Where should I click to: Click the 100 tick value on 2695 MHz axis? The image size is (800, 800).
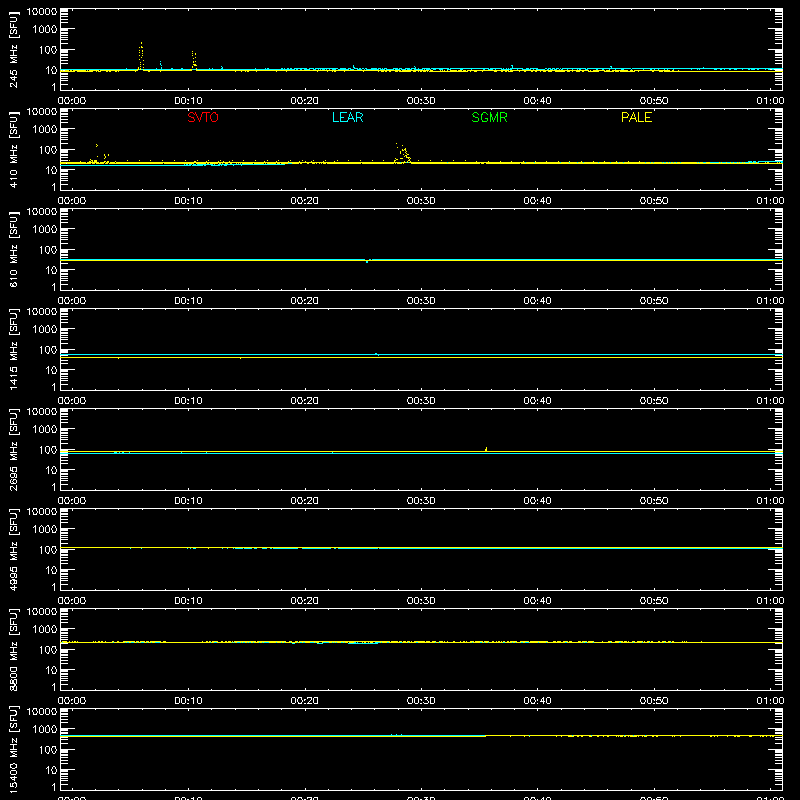tap(48, 450)
